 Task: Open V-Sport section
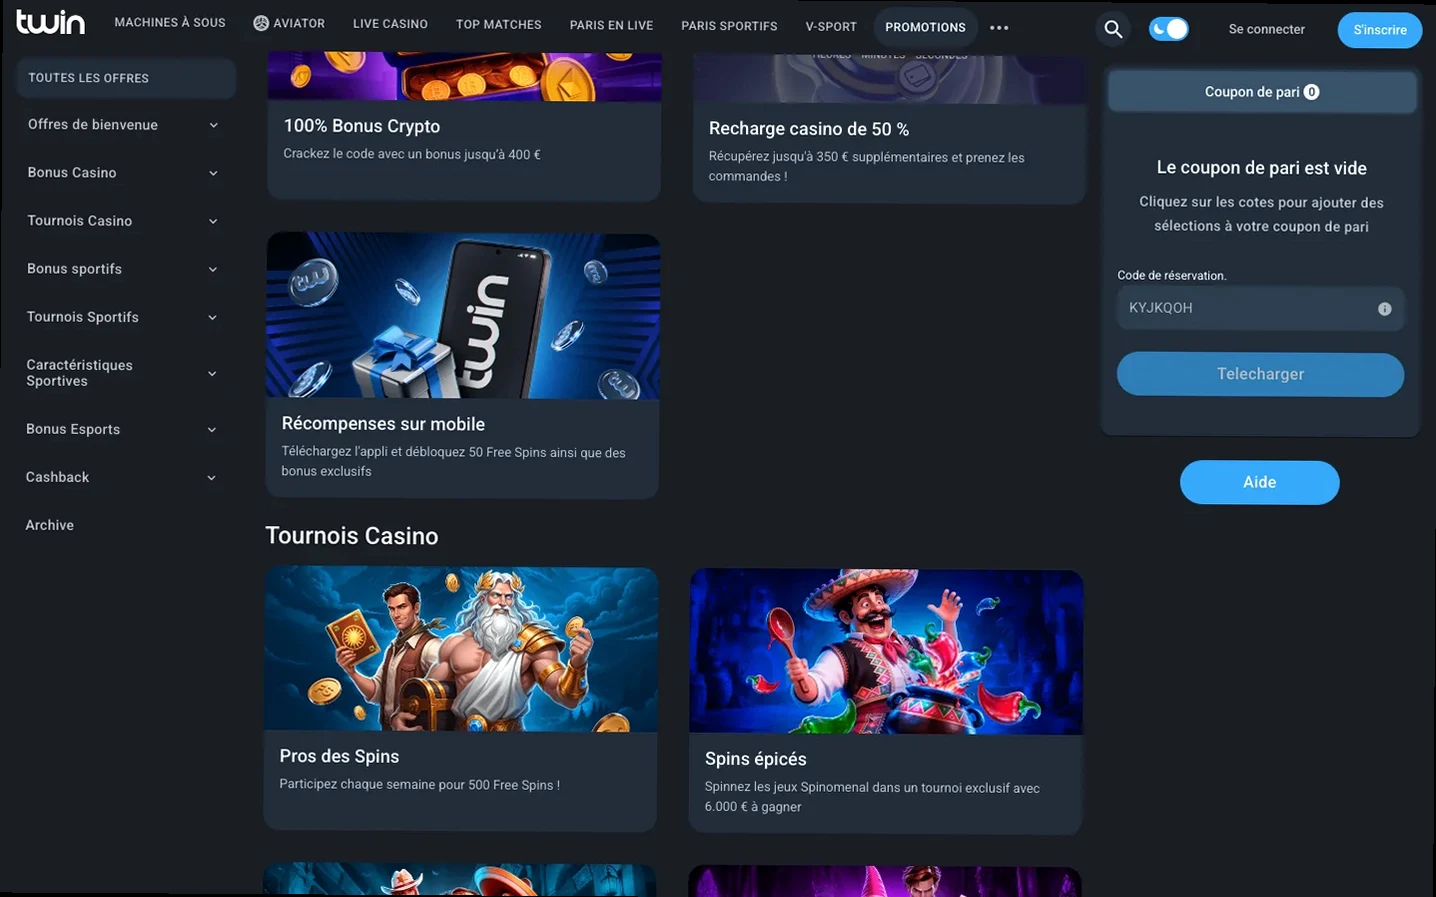[831, 27]
